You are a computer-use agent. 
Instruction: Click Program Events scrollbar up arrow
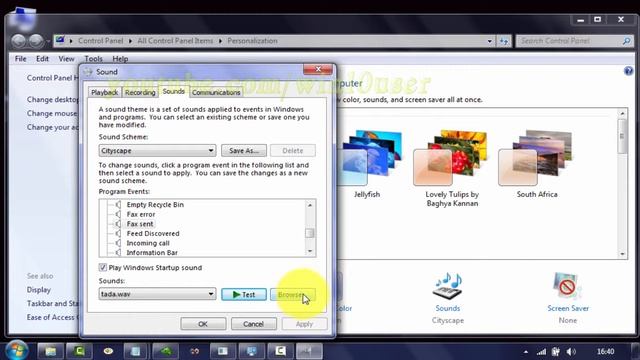310,204
